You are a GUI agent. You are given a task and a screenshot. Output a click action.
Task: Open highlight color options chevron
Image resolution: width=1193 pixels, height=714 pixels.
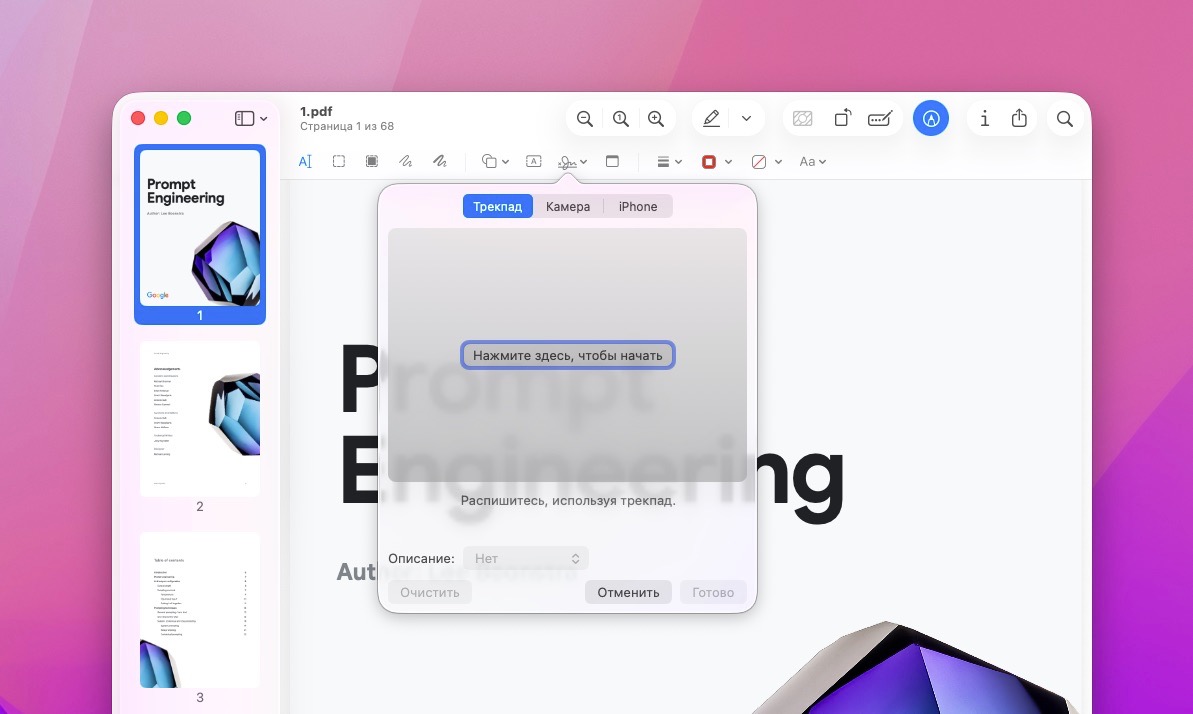746,119
